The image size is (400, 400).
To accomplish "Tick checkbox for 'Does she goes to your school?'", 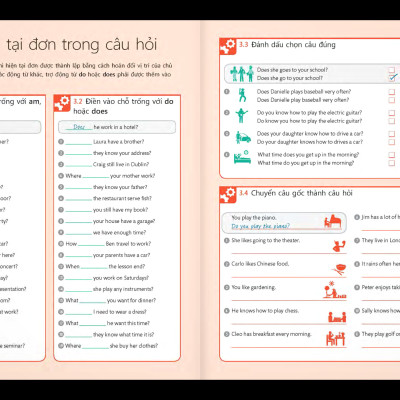I will [x=392, y=70].
